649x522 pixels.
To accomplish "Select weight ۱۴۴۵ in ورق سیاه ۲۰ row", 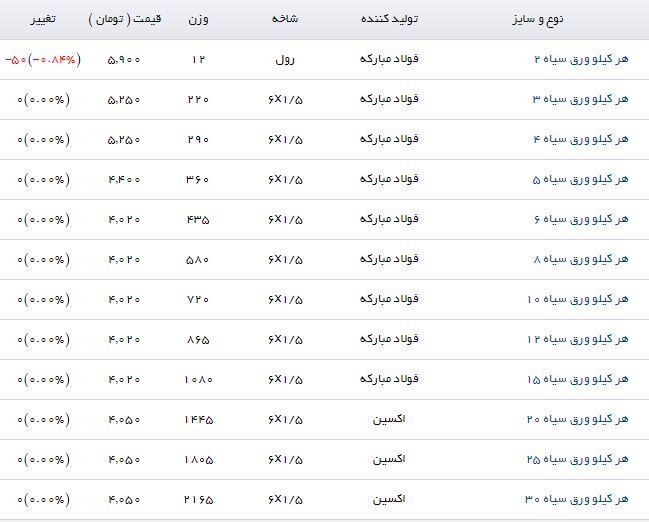I will click(x=198, y=420).
